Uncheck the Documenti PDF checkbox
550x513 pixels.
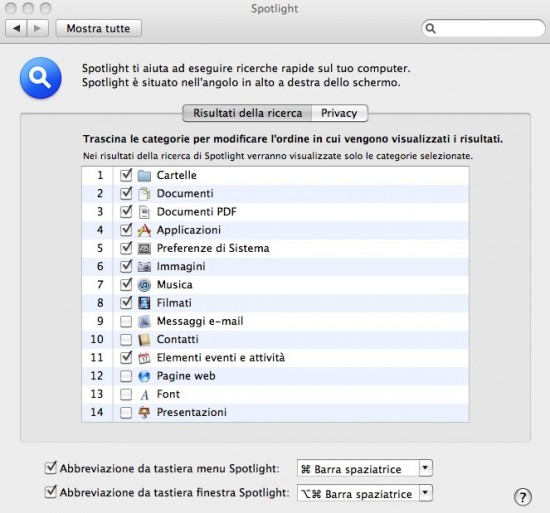[126, 211]
